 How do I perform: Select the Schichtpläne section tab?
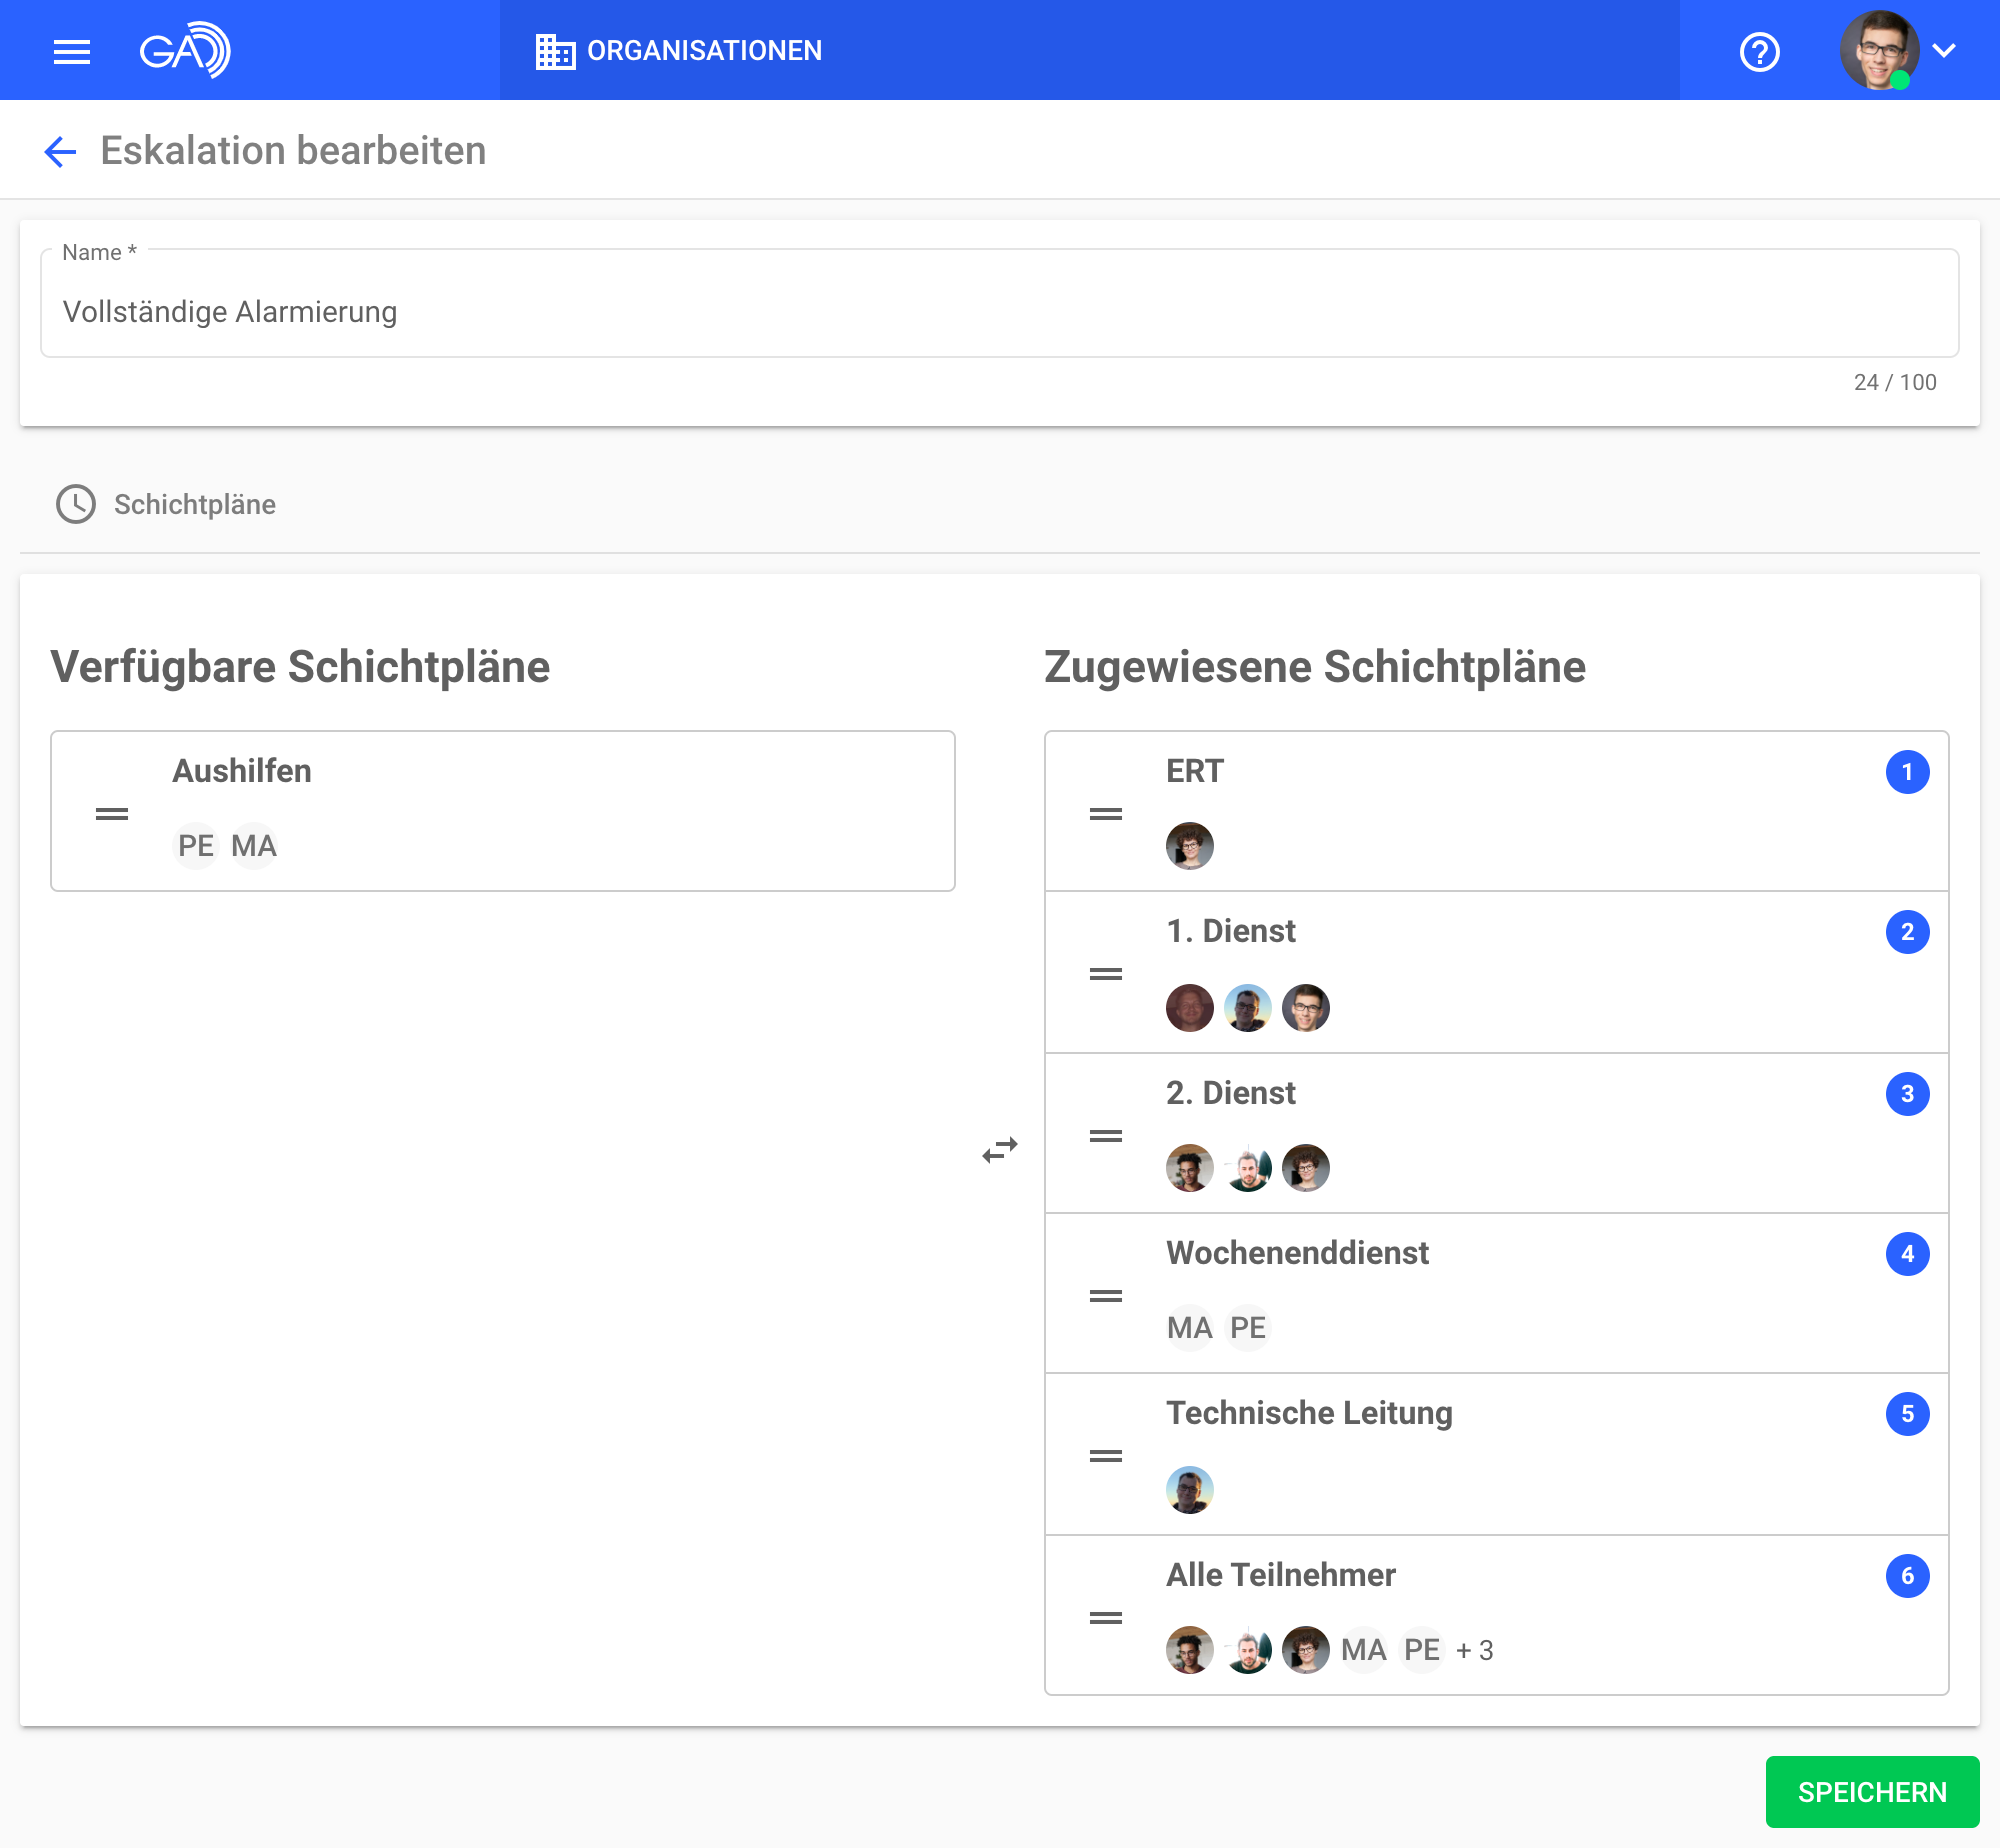[x=195, y=504]
